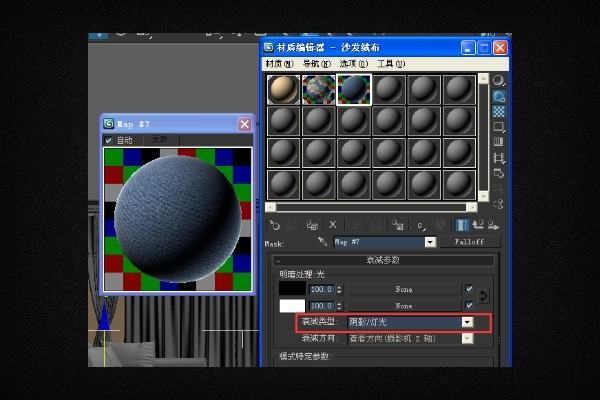Image resolution: width=600 pixels, height=400 pixels.
Task: Click the white color swatch
Action: pyautogui.click(x=293, y=305)
